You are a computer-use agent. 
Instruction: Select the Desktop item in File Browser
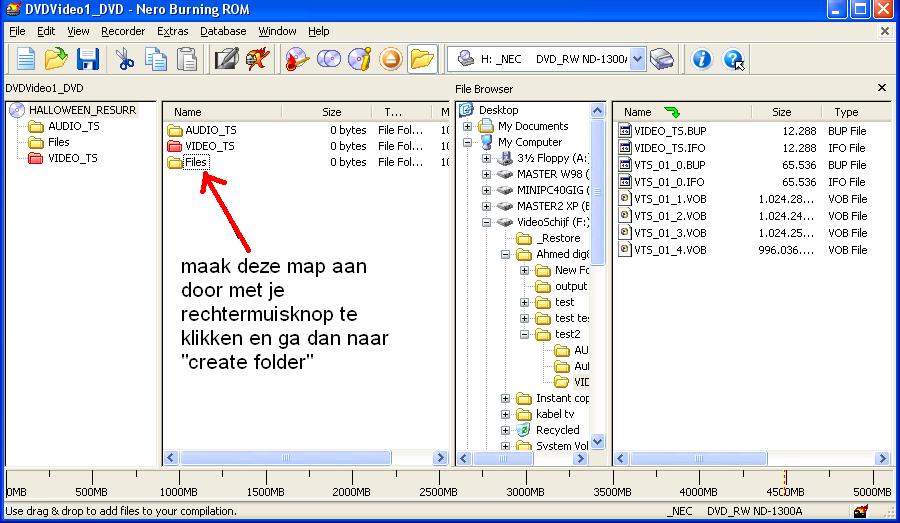click(x=498, y=110)
